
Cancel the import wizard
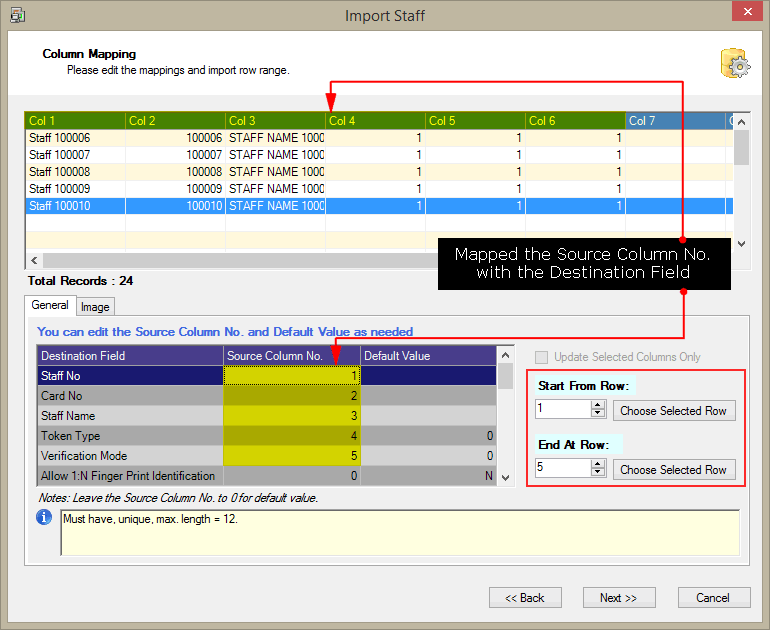click(x=713, y=598)
